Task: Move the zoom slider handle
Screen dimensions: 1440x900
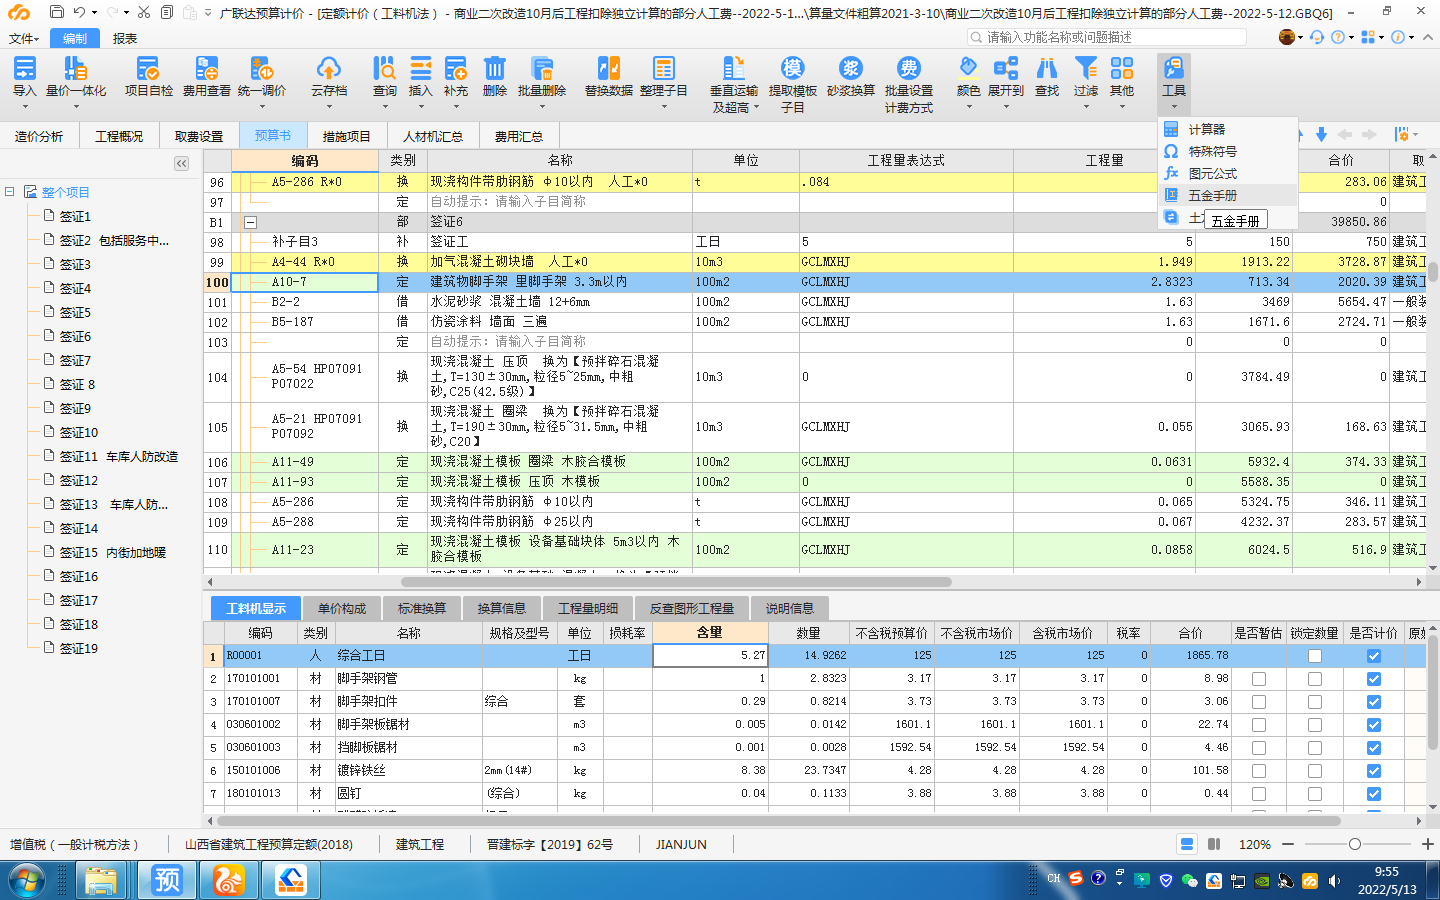Action: tap(1355, 844)
